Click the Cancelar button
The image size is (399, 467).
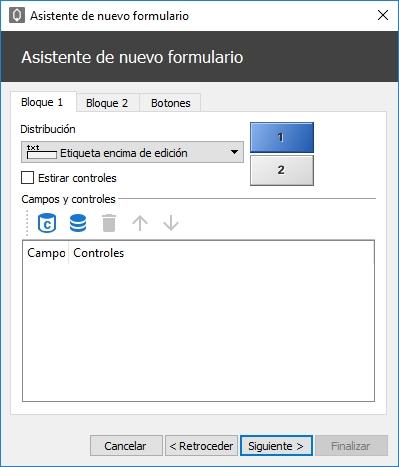(126, 446)
